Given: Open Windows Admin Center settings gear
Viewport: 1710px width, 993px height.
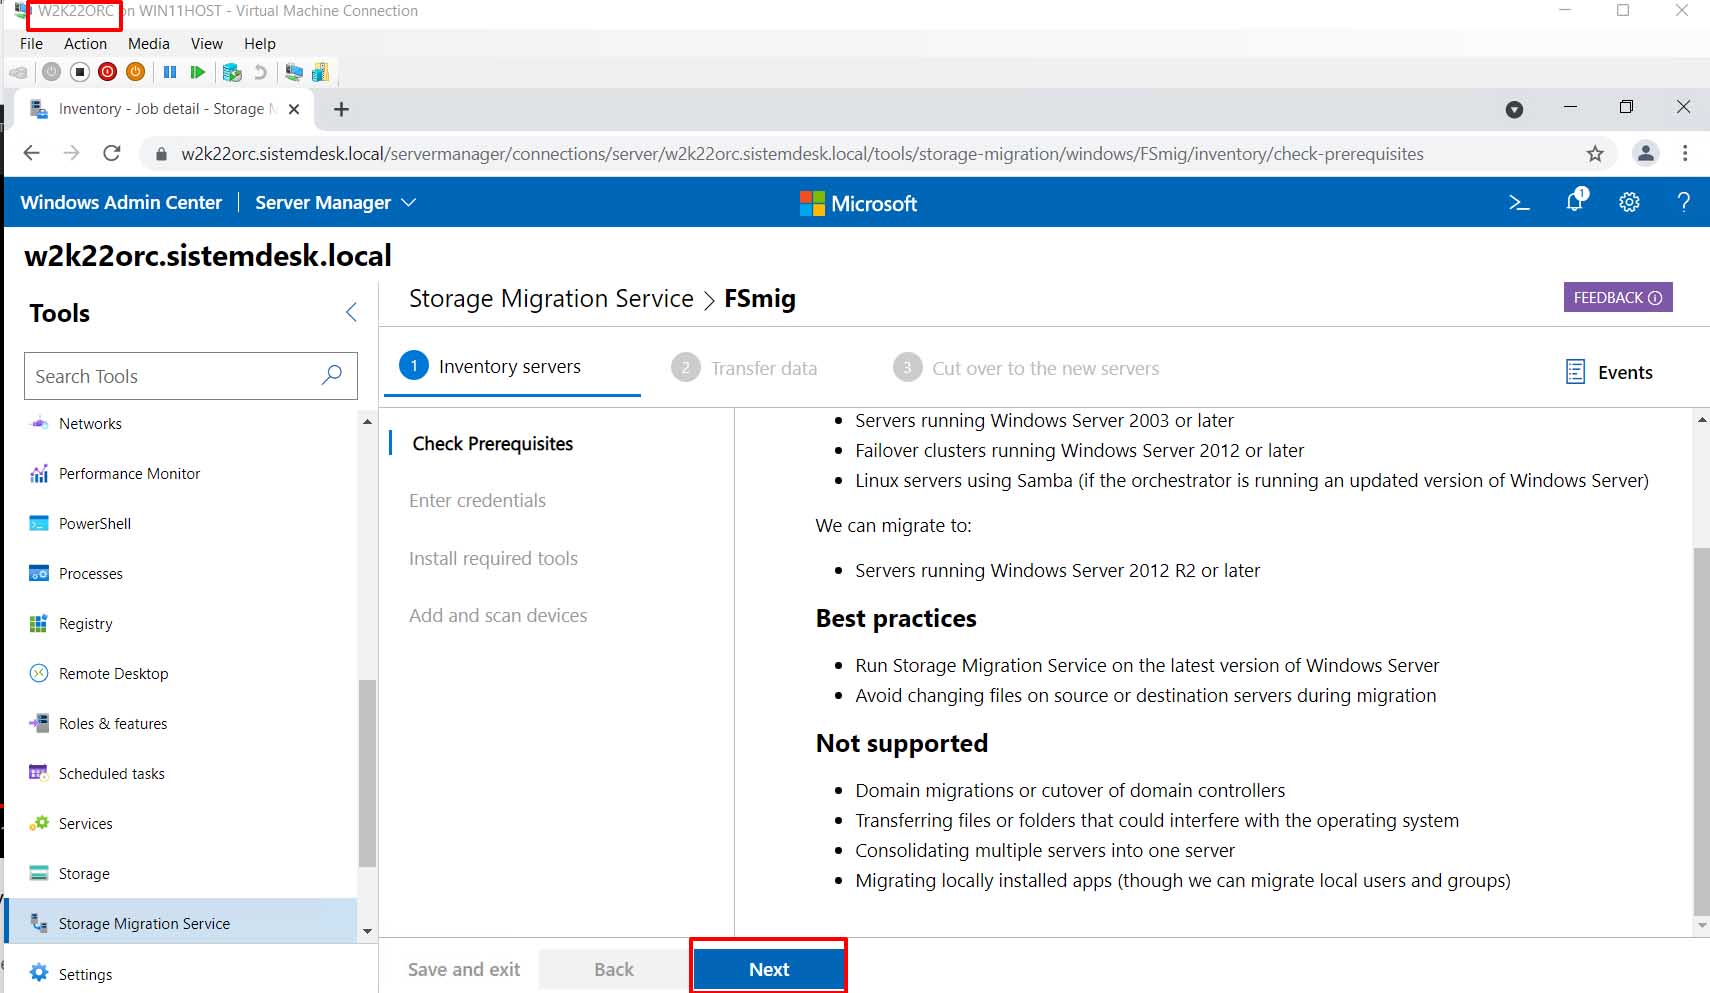Looking at the screenshot, I should pyautogui.click(x=1629, y=202).
